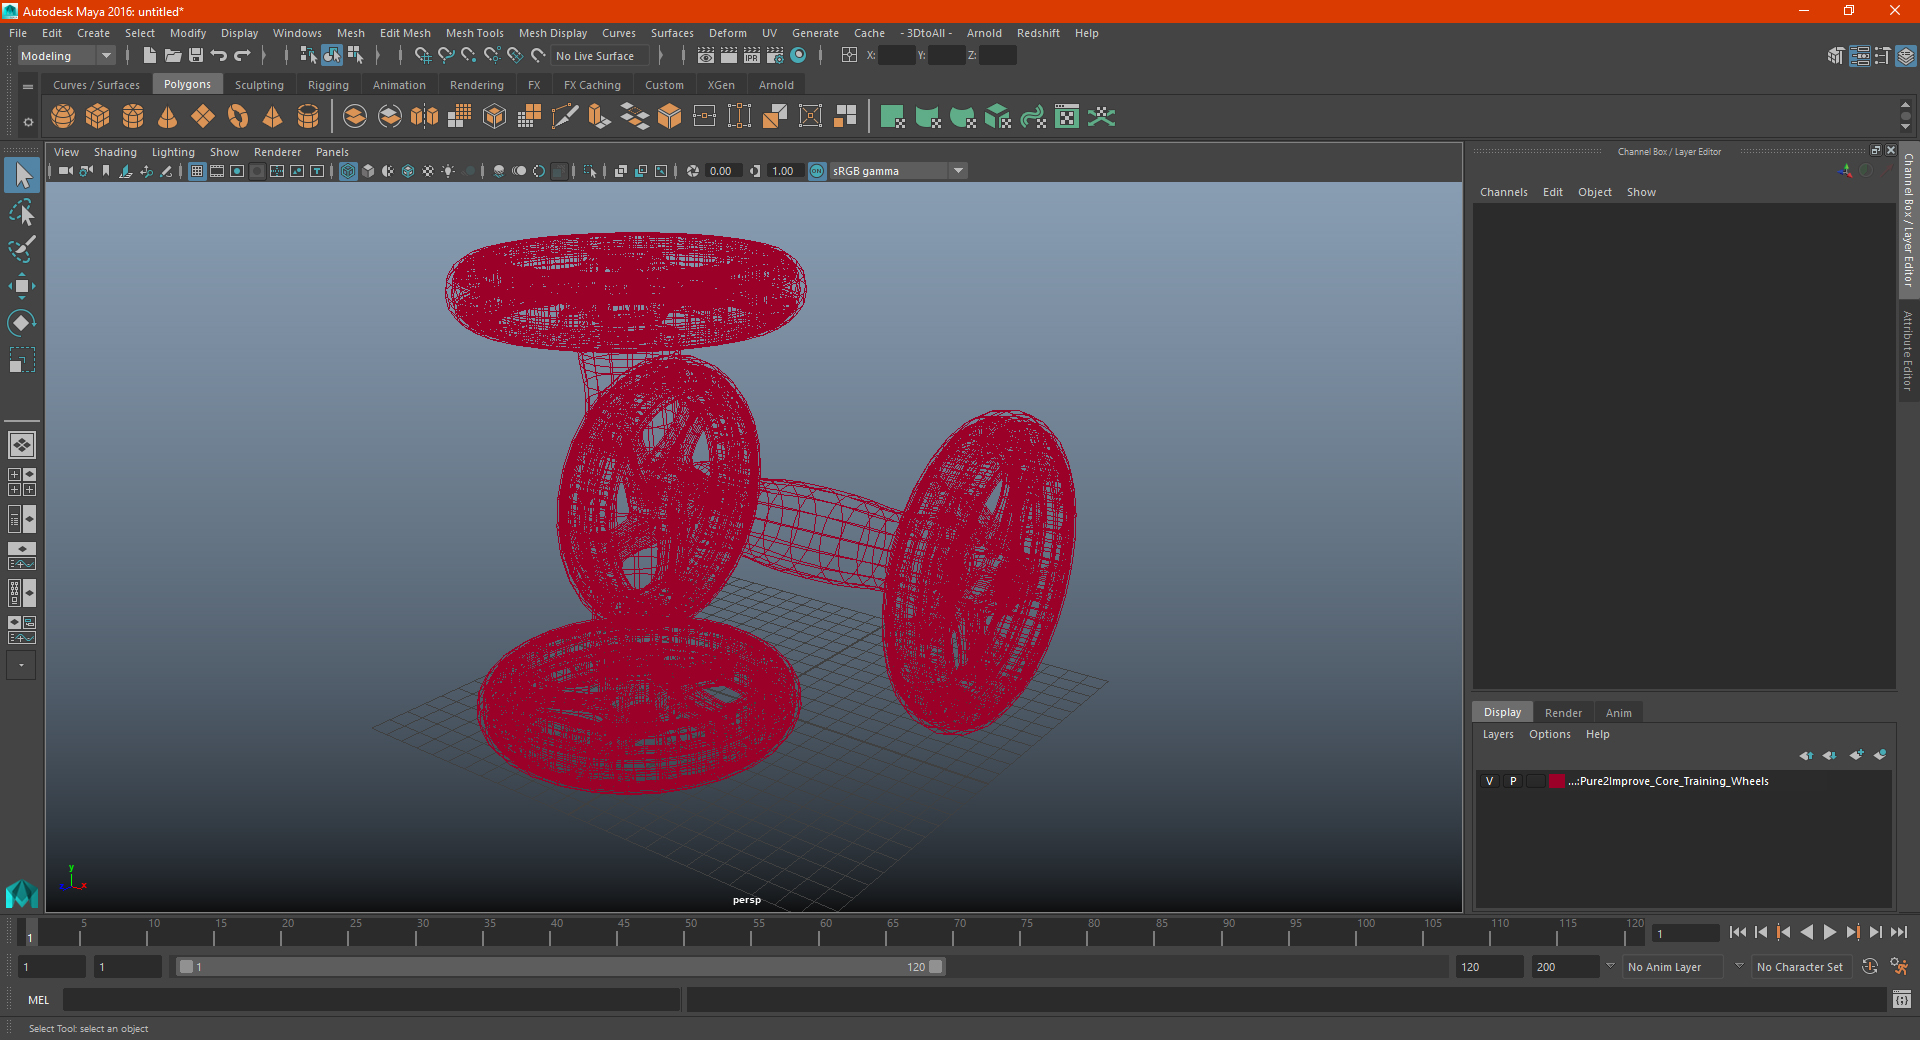The height and width of the screenshot is (1040, 1920).
Task: Open the Mesh Tools menu
Action: tap(474, 33)
